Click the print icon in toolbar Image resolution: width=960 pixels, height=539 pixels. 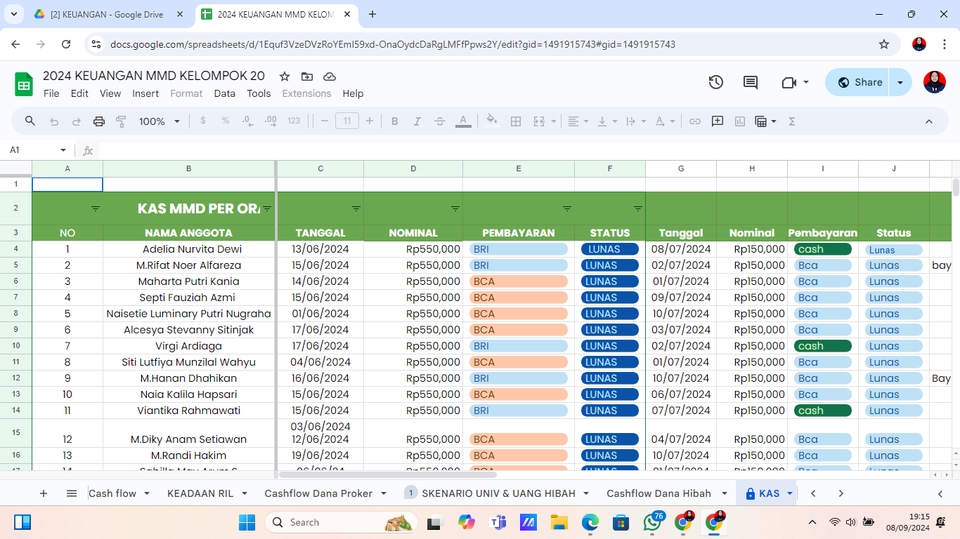tap(99, 121)
